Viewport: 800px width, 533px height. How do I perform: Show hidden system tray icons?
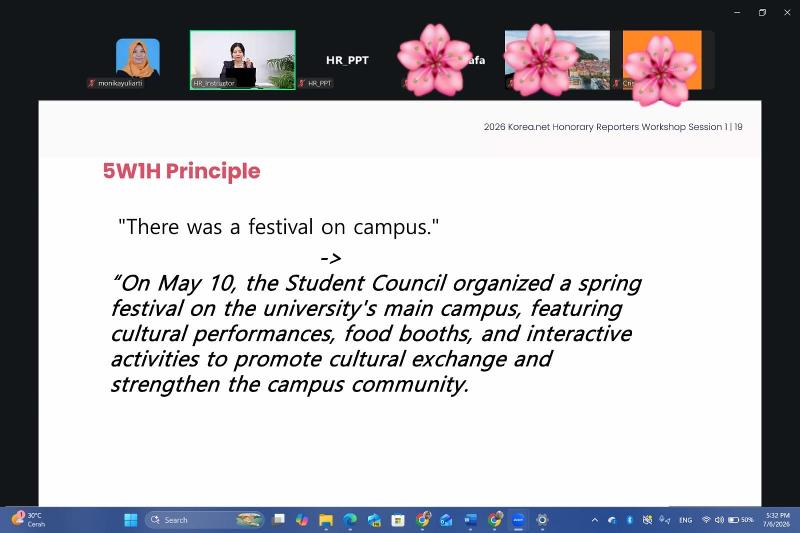coord(594,520)
